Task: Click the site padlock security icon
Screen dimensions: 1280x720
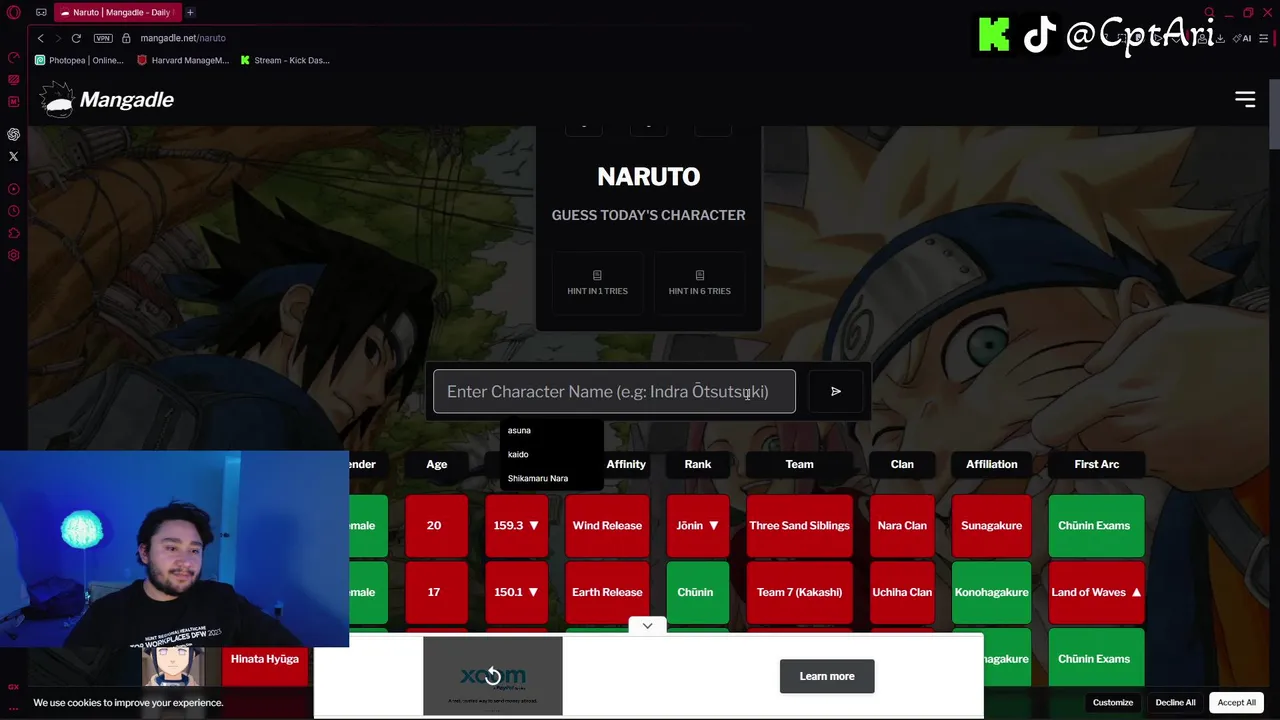Action: tap(126, 38)
